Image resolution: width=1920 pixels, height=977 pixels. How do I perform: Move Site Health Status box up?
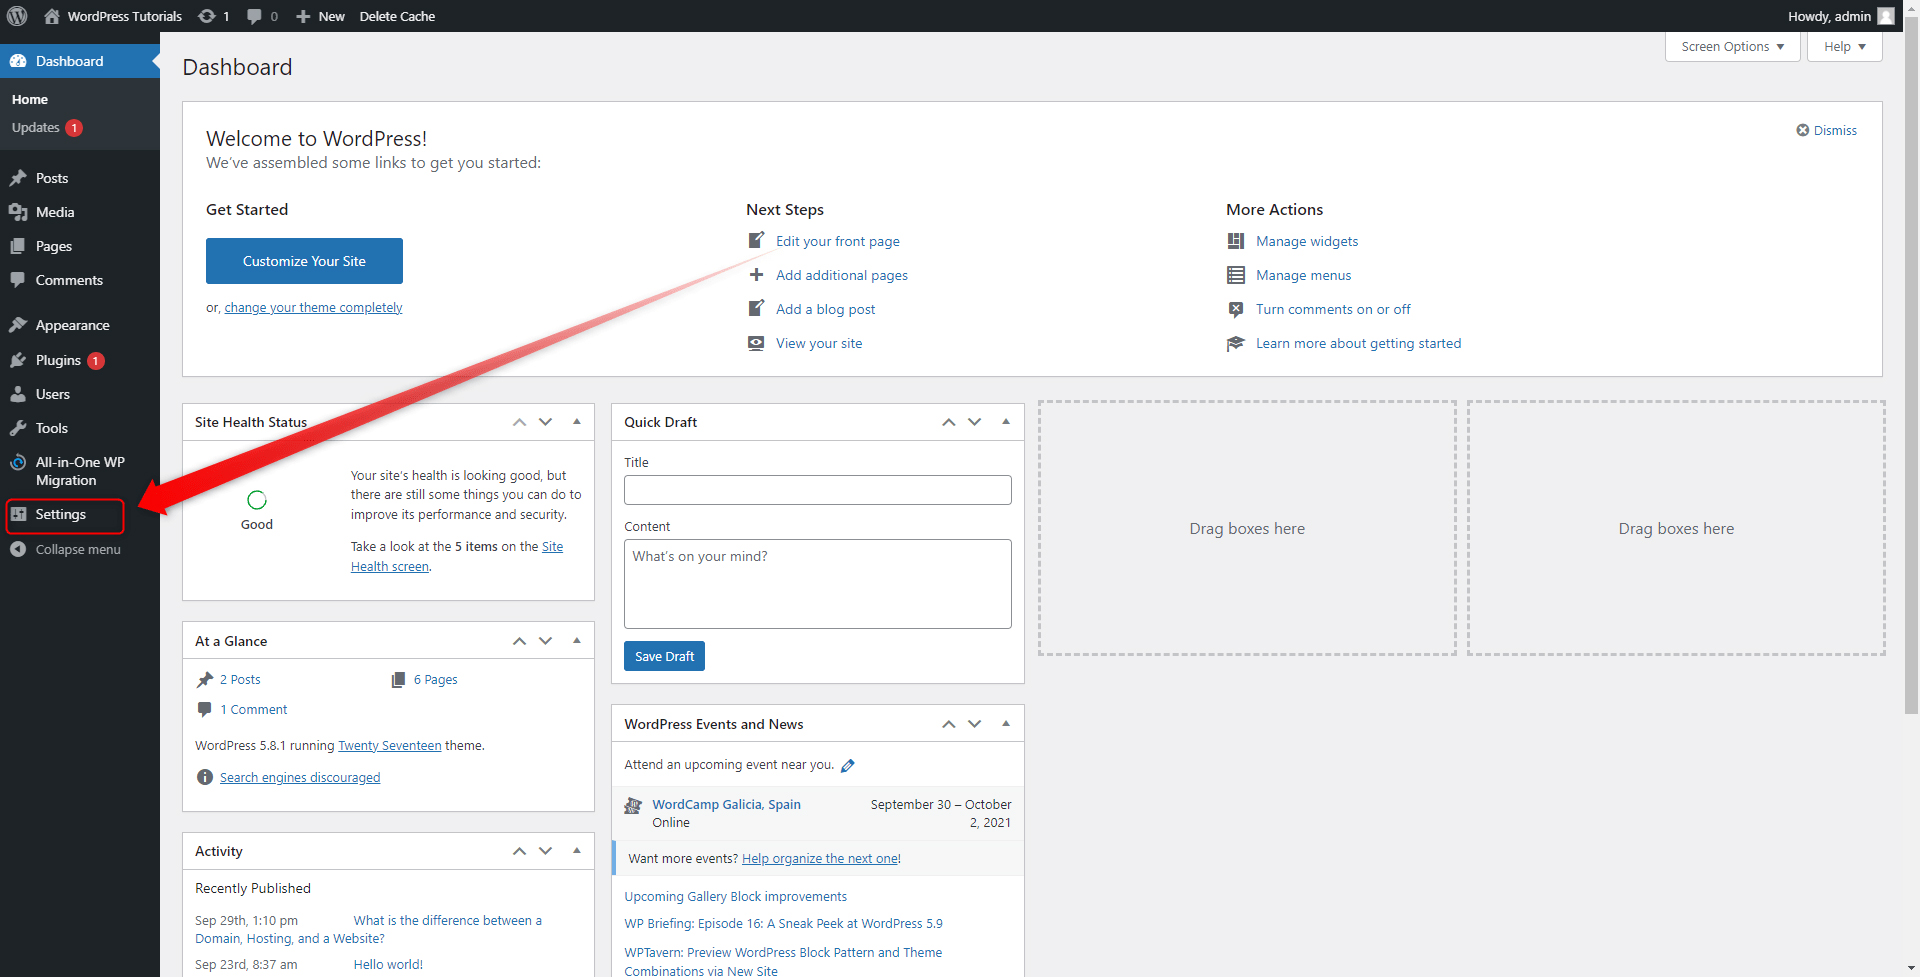[519, 422]
